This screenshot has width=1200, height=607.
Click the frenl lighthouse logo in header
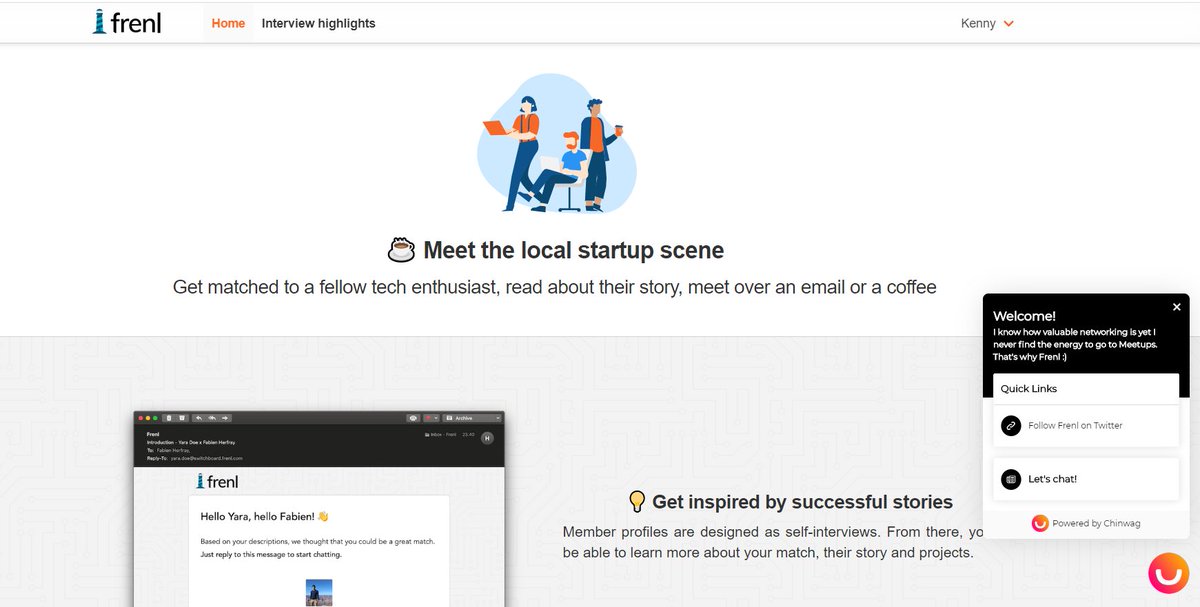[x=125, y=22]
